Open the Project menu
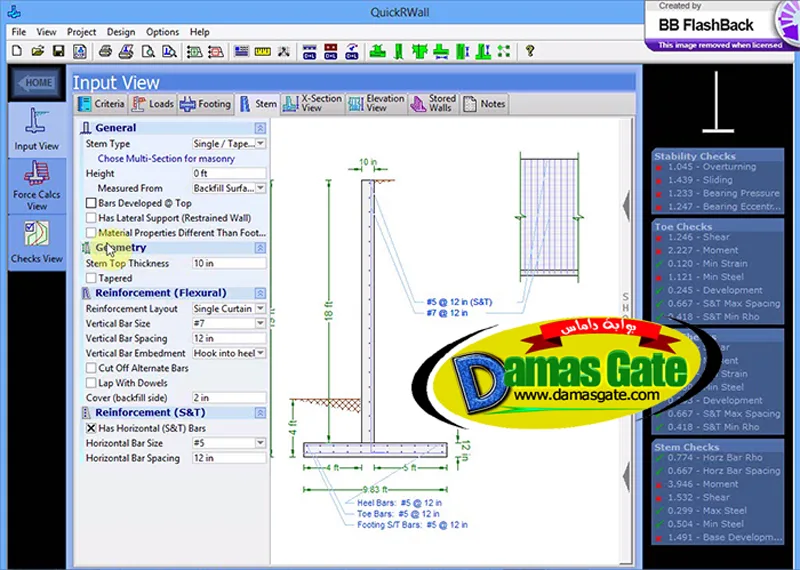 click(x=81, y=32)
